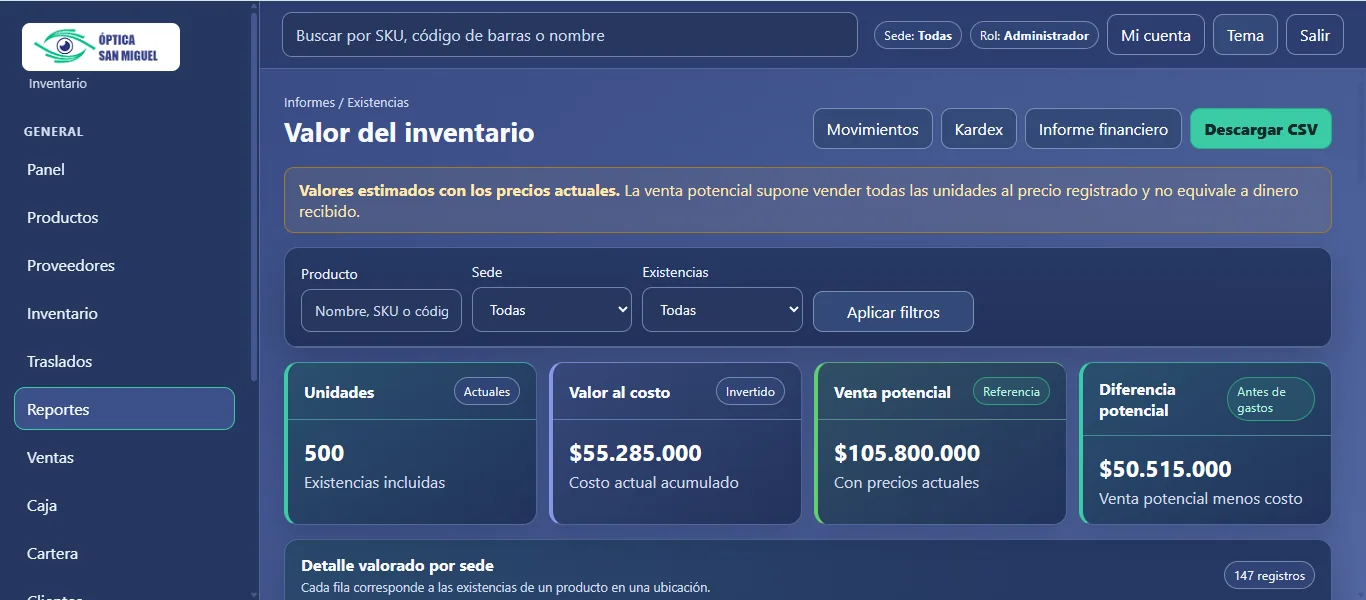The height and width of the screenshot is (600, 1366).
Task: Click Salir to log out
Action: 1315,35
